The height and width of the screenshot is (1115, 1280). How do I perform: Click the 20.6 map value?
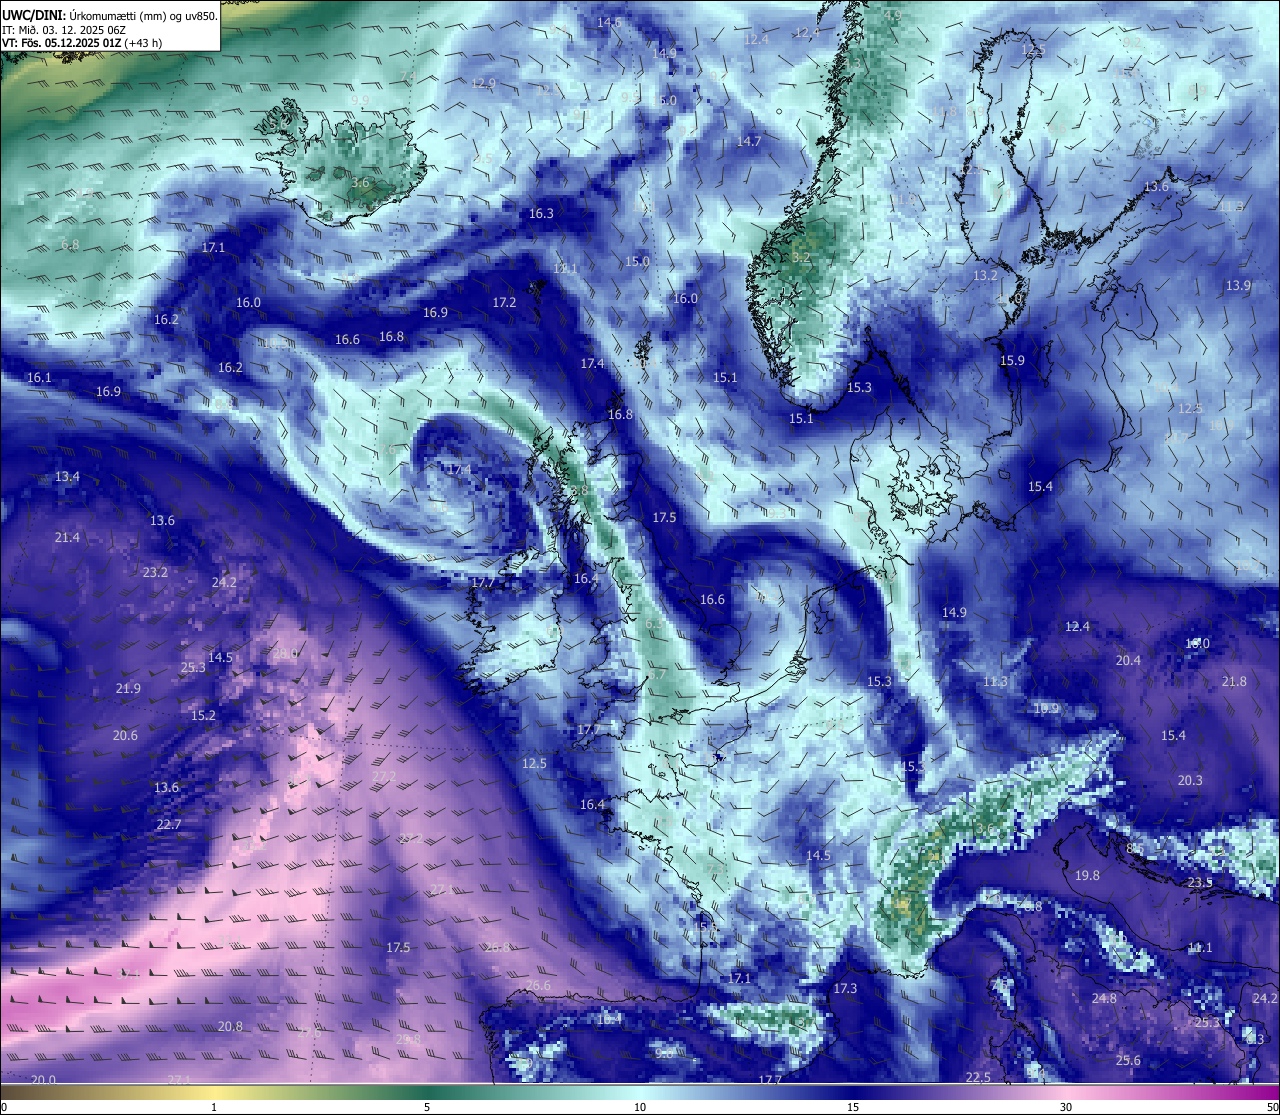pyautogui.click(x=125, y=735)
